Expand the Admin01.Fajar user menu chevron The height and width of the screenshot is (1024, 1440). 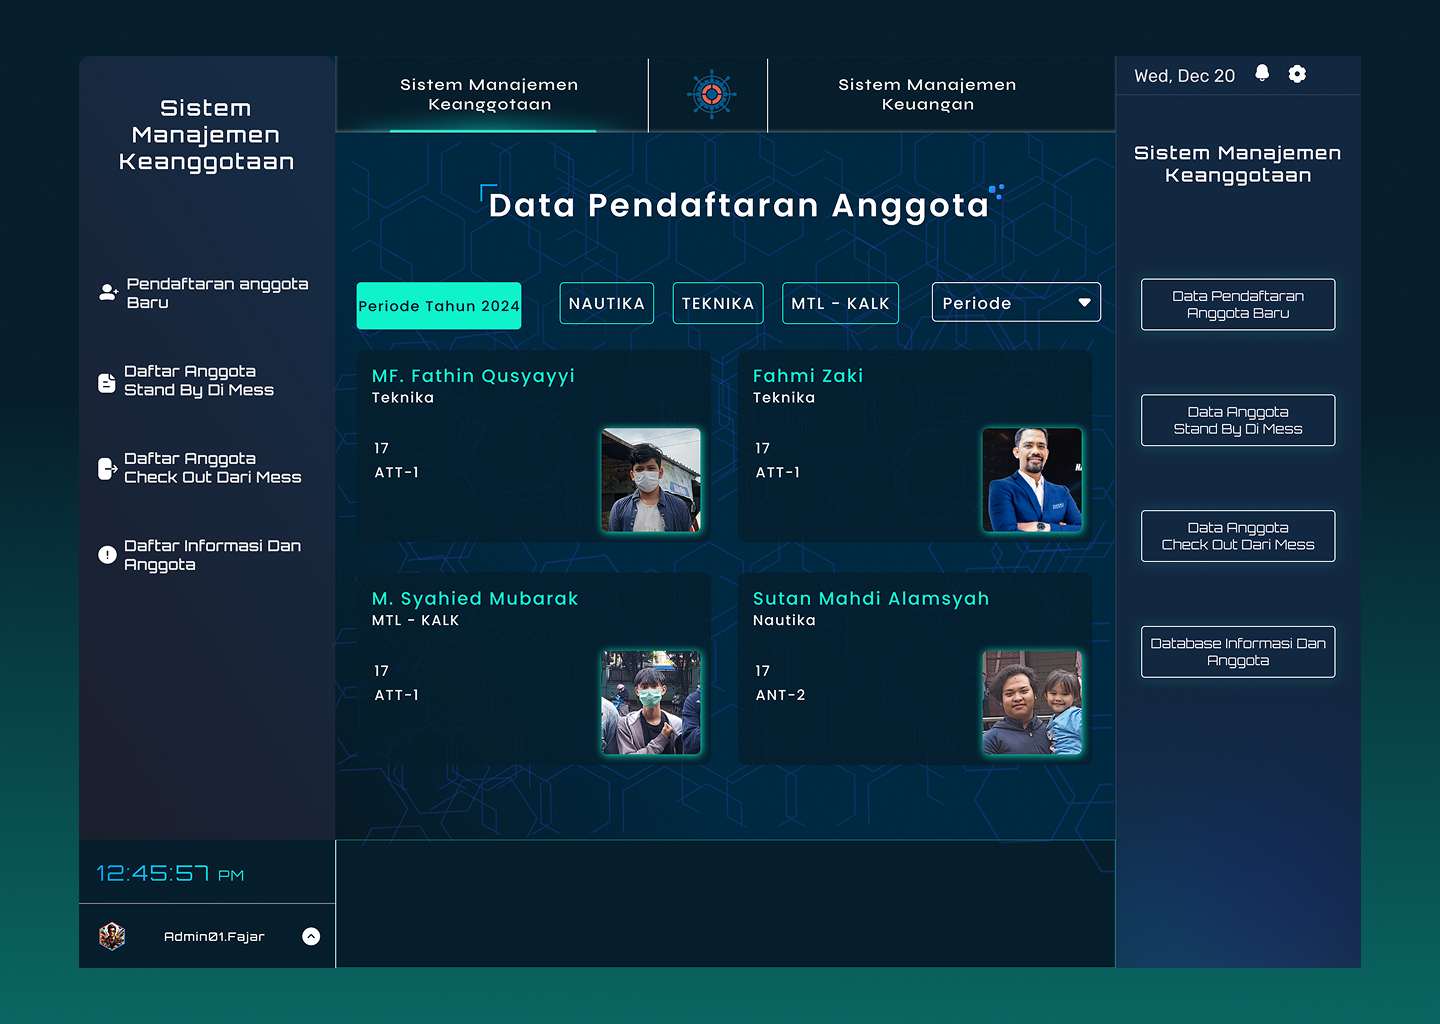coord(311,936)
